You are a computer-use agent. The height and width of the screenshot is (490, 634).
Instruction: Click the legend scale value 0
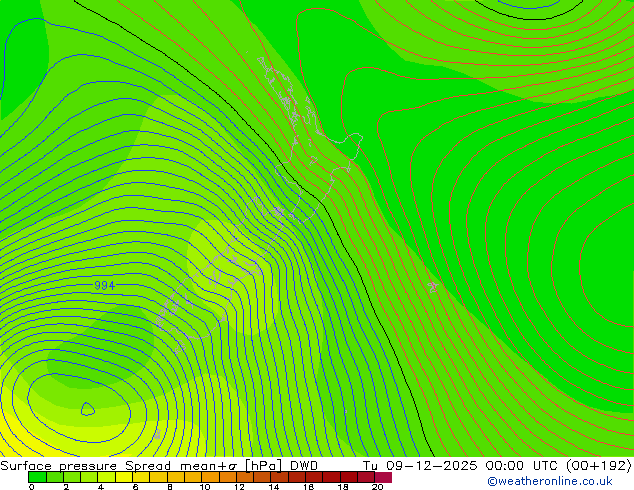[x=32, y=487]
